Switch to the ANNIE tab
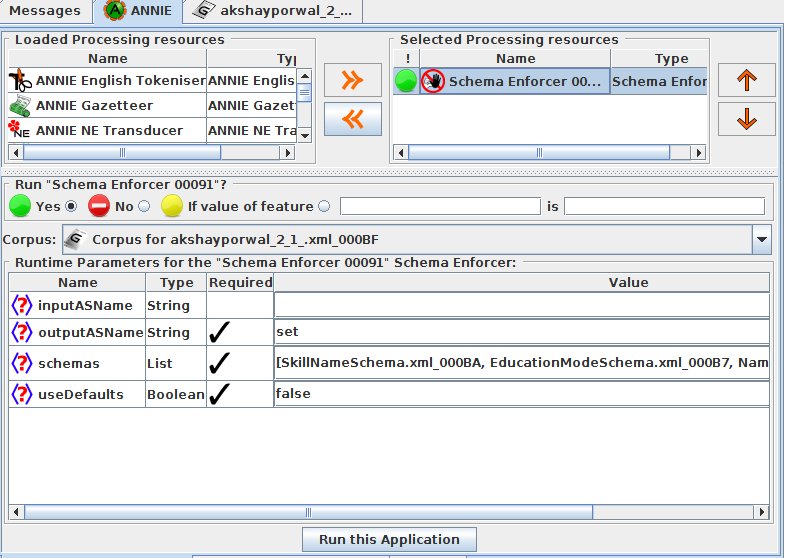 138,11
